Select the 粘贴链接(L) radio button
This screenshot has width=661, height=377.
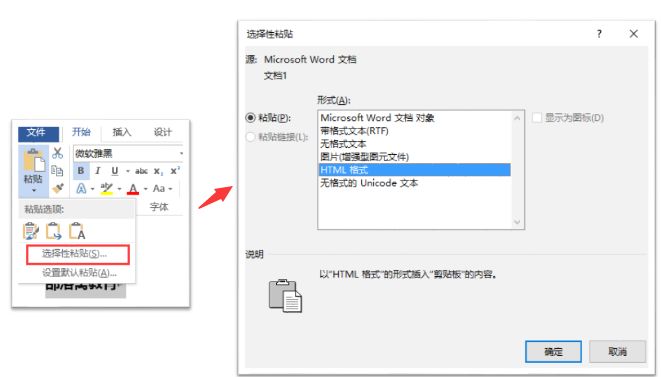tap(250, 137)
